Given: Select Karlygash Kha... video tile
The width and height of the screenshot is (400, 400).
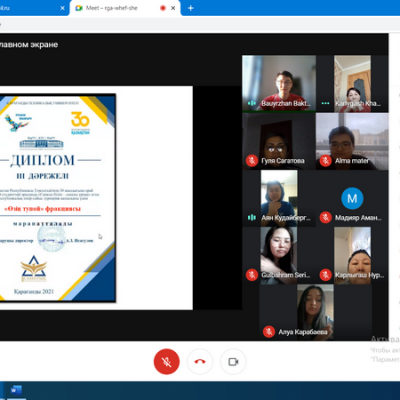Looking at the screenshot, I should pos(352,83).
